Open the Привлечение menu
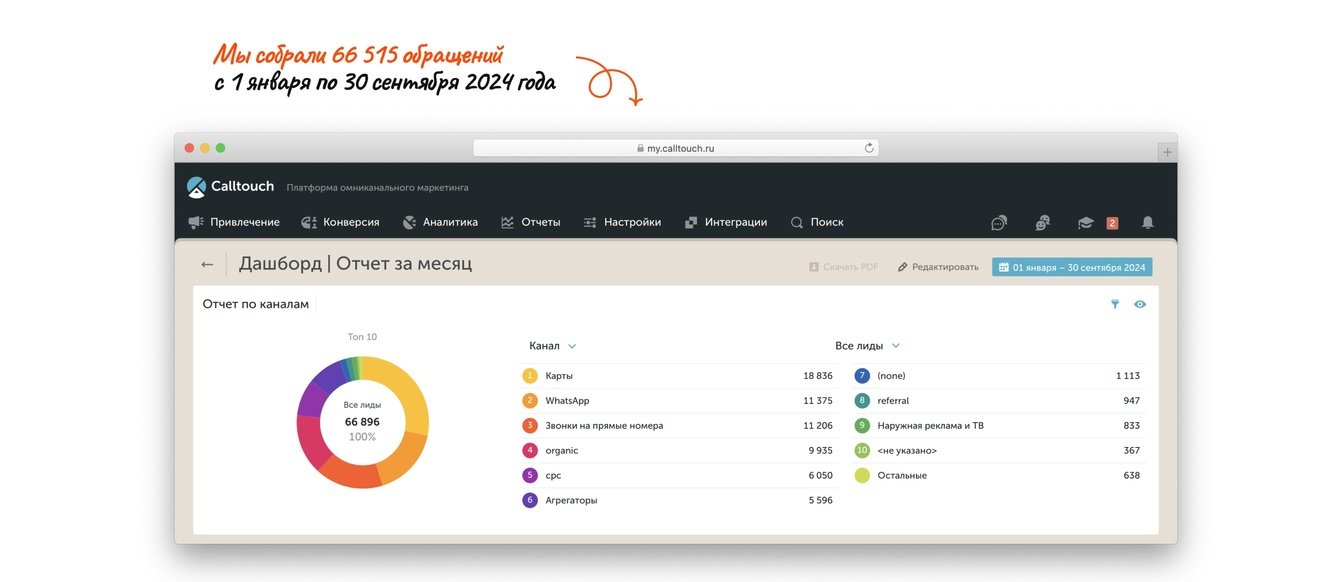The width and height of the screenshot is (1340, 582). click(x=234, y=222)
